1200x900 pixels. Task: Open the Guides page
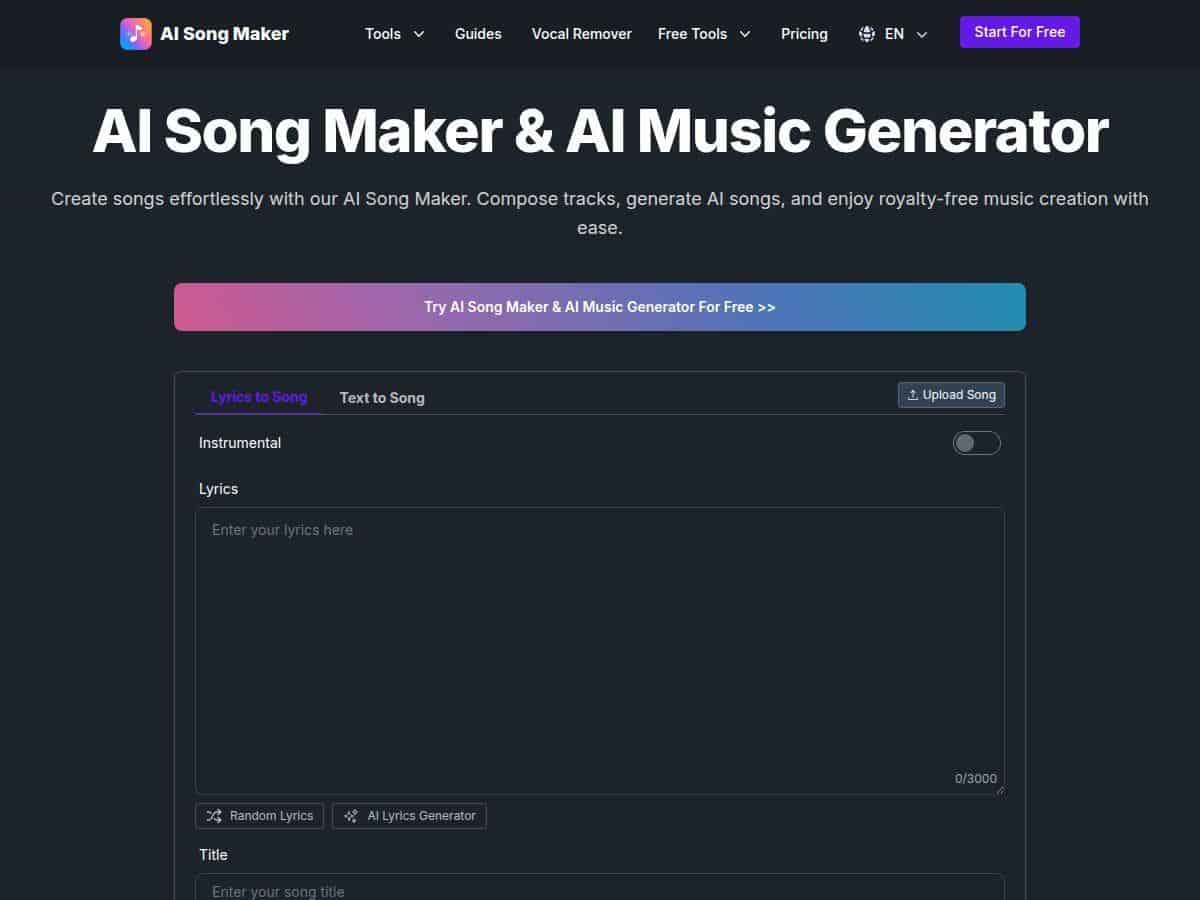[478, 33]
